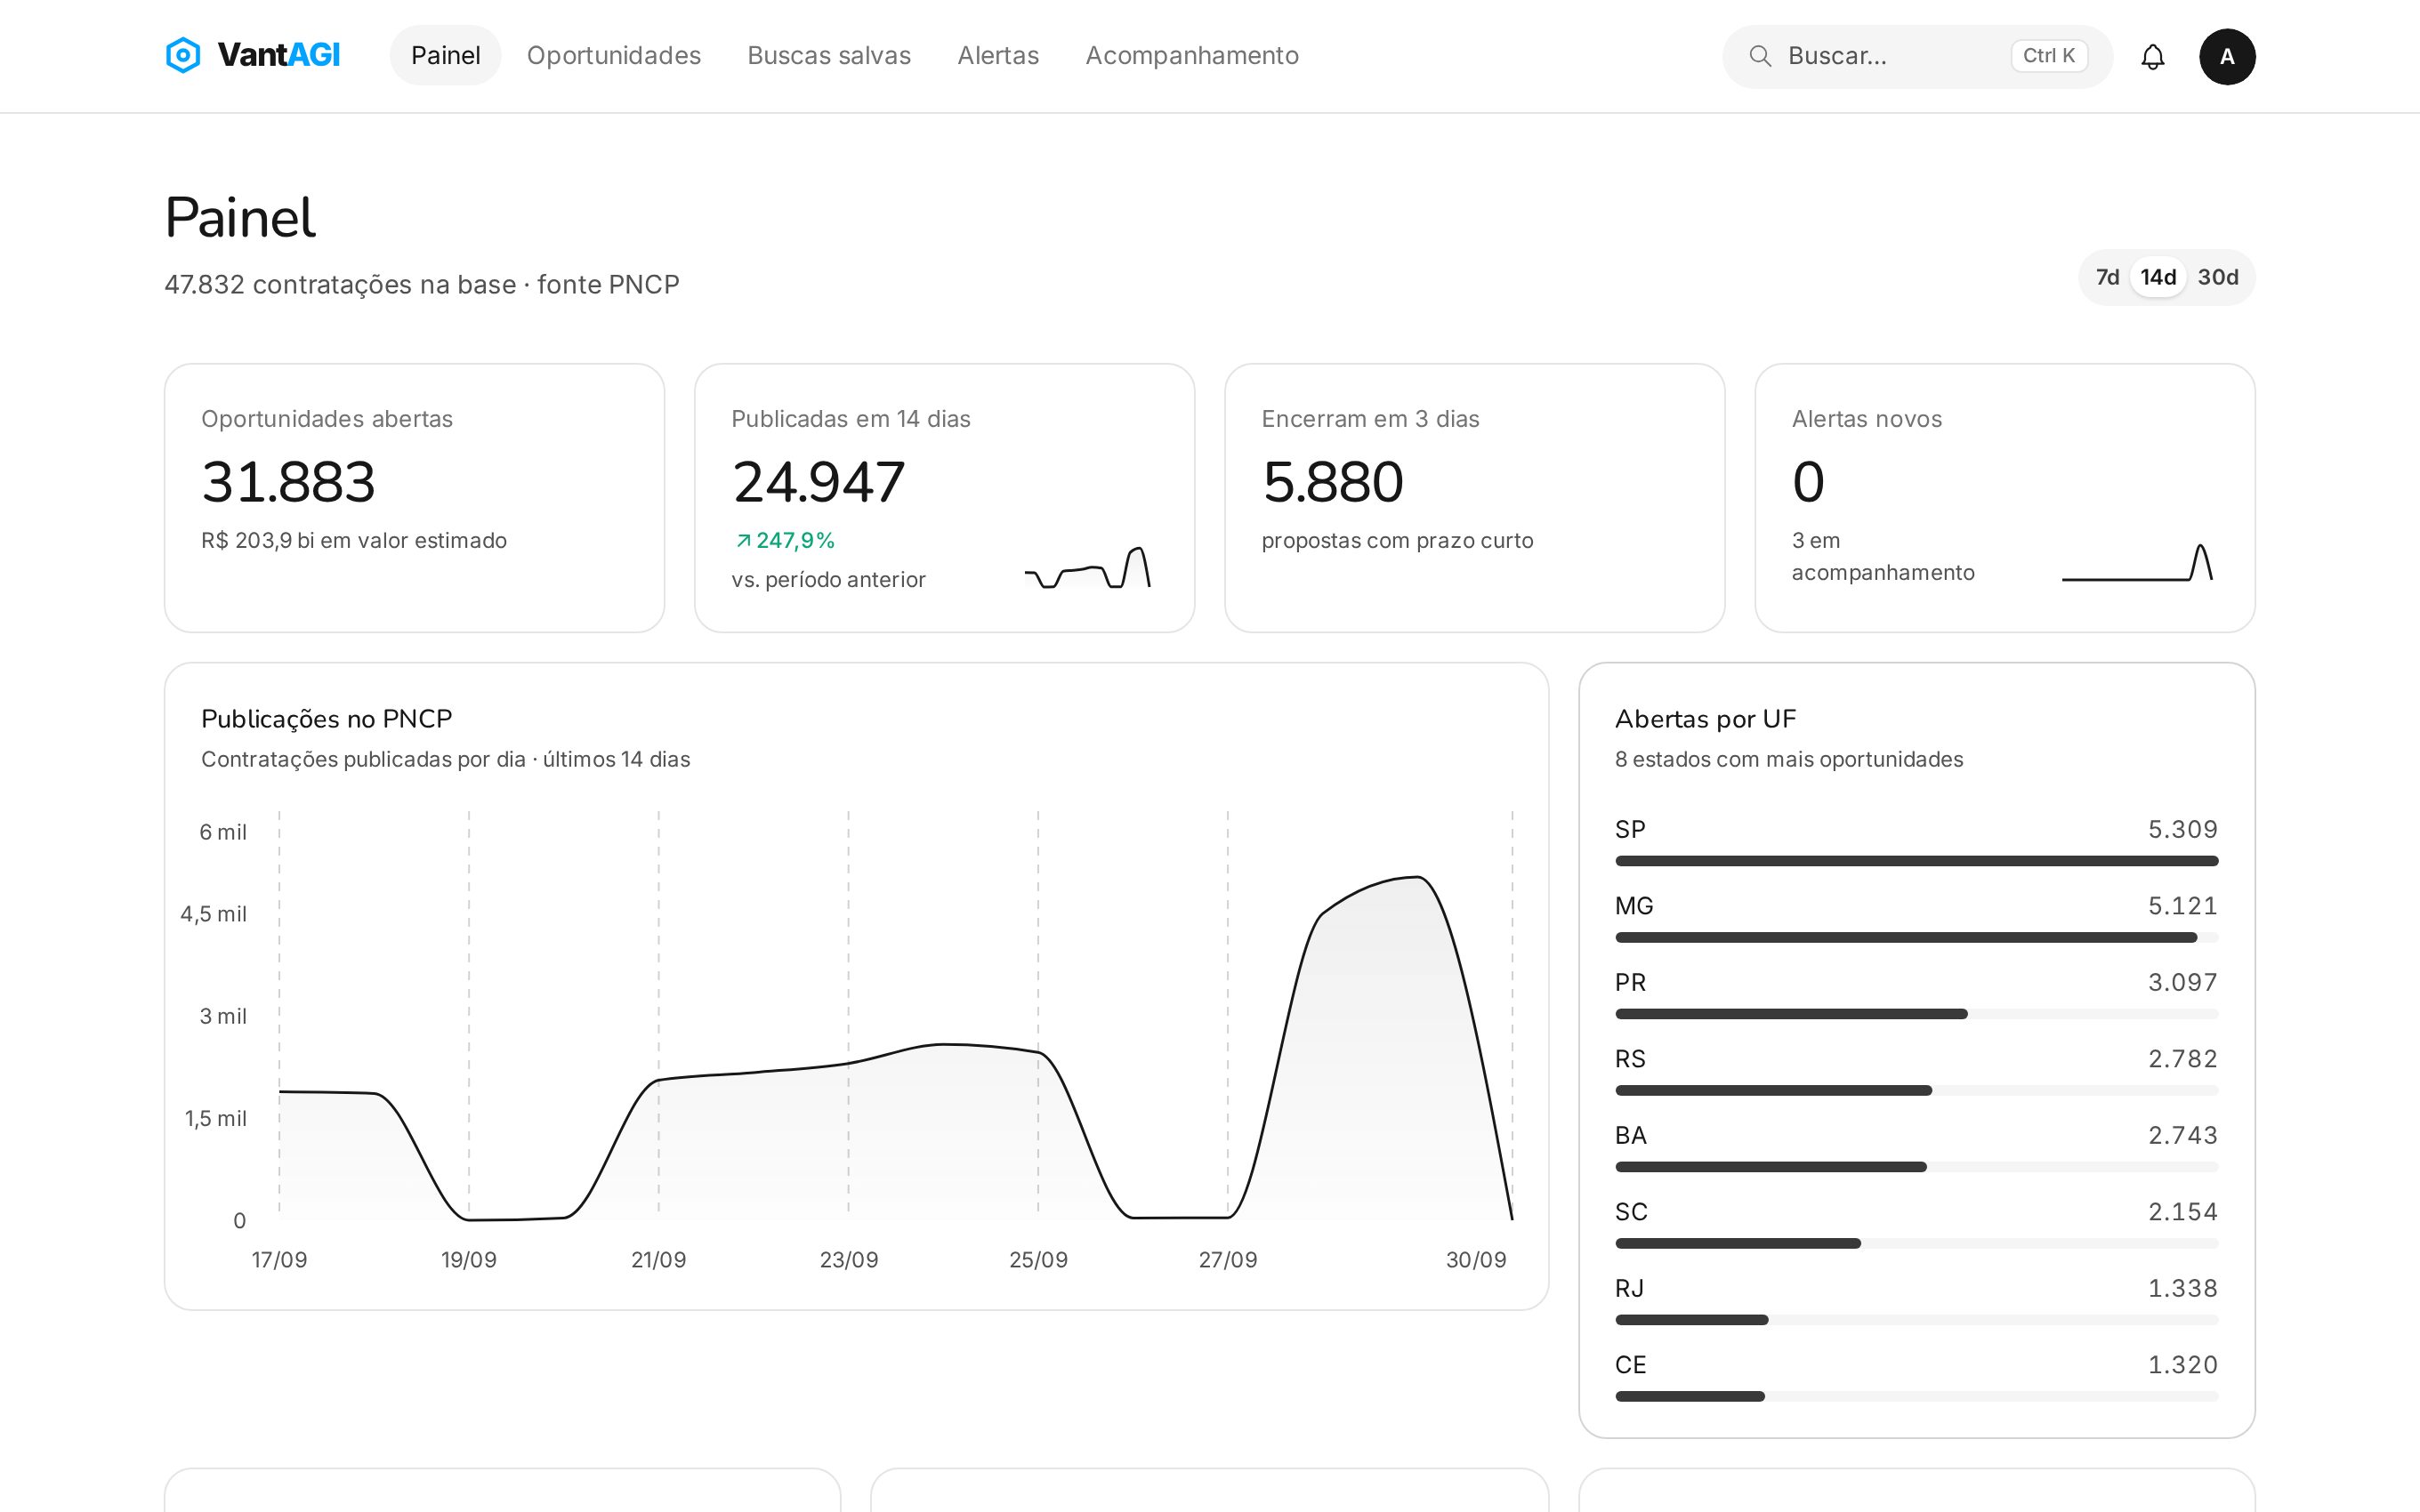Click the 5.121 value for MG
This screenshot has width=2420, height=1512.
tap(2182, 906)
